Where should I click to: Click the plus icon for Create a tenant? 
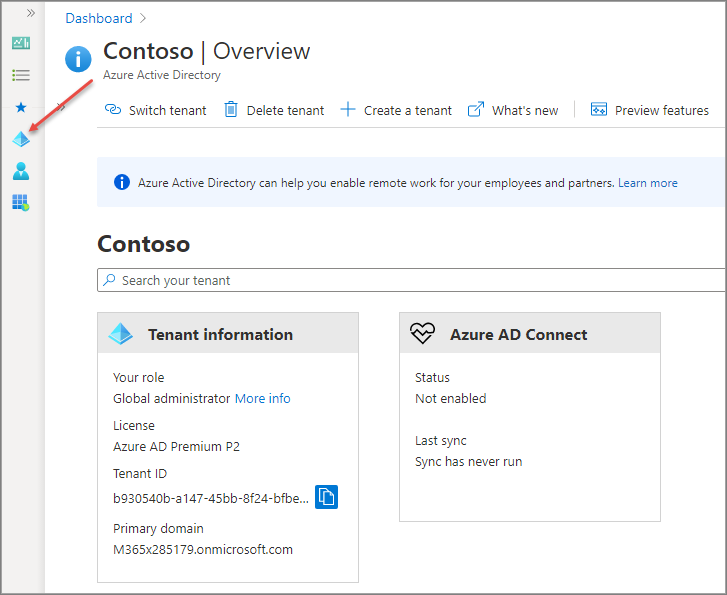(x=348, y=109)
